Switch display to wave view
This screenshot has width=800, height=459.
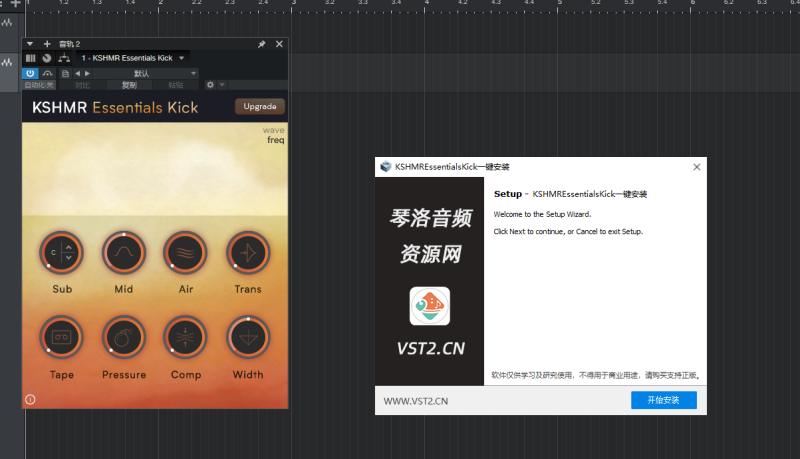point(273,130)
